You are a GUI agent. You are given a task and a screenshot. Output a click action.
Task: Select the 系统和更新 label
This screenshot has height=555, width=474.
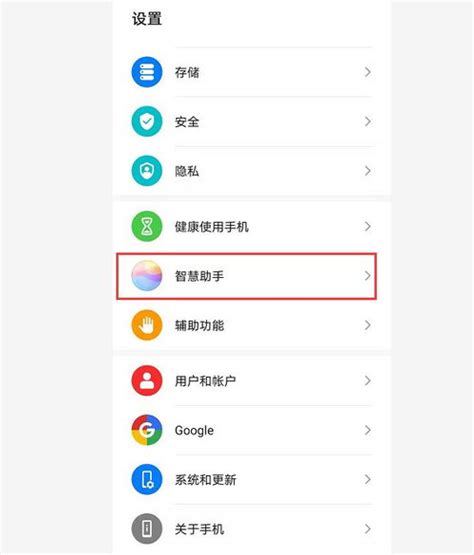(x=205, y=480)
